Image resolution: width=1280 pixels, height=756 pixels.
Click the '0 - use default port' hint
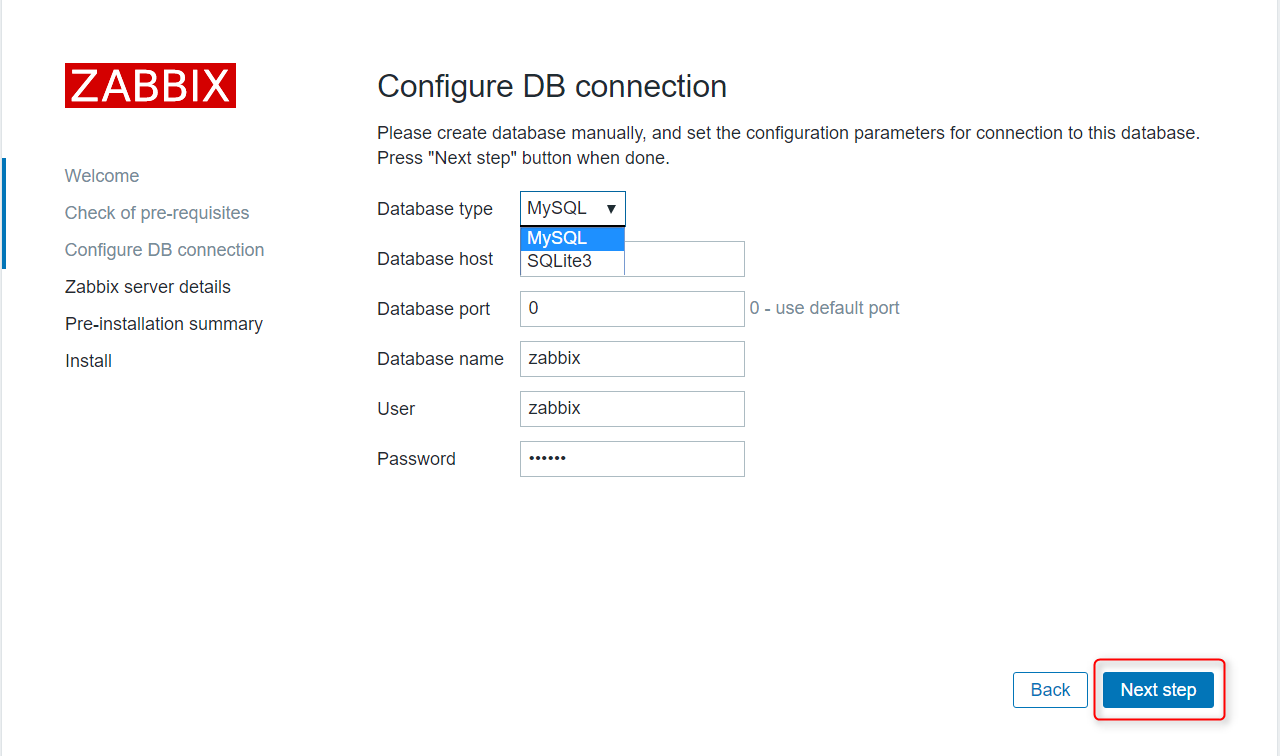pyautogui.click(x=825, y=308)
